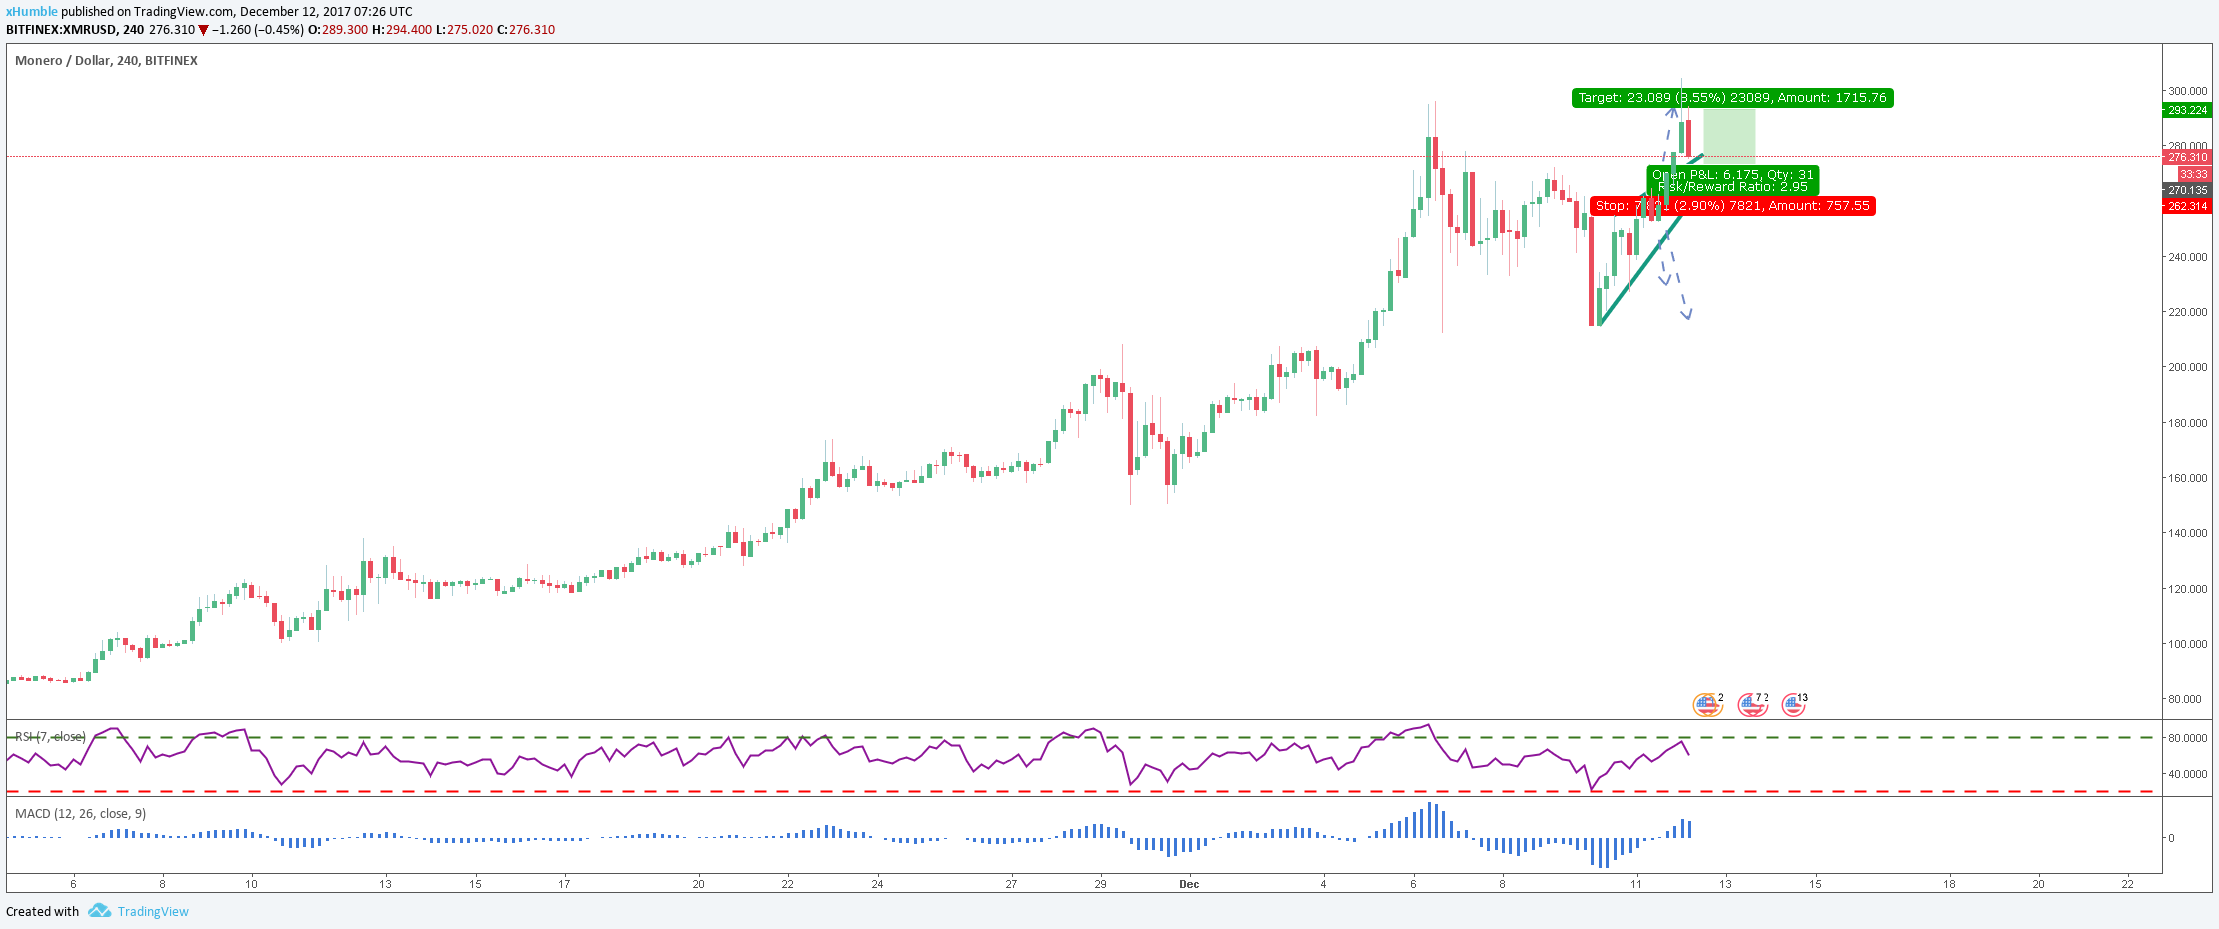2219x929 pixels.
Task: Click the 22 date label at axis end
Action: coord(2128,884)
